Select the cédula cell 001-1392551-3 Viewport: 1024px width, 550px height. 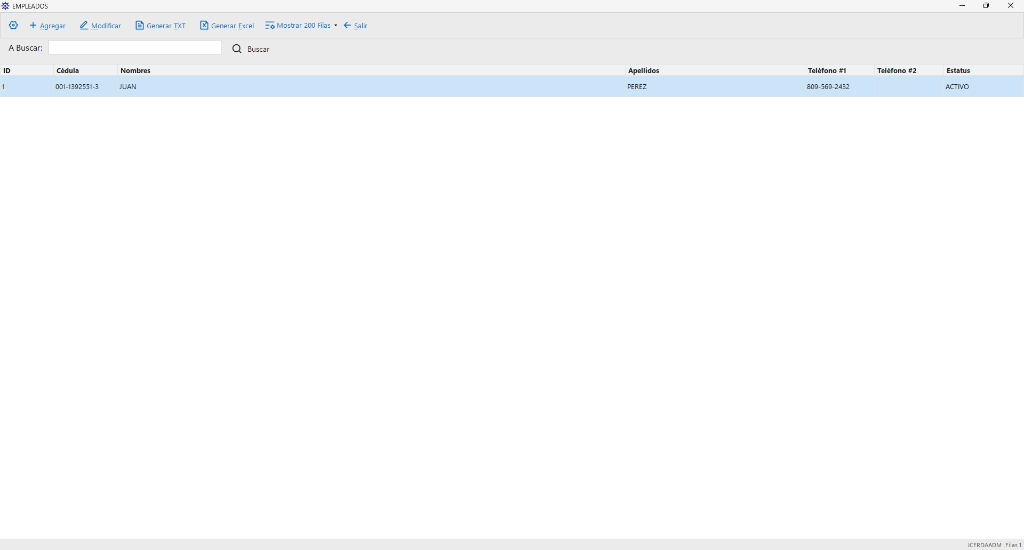86,86
